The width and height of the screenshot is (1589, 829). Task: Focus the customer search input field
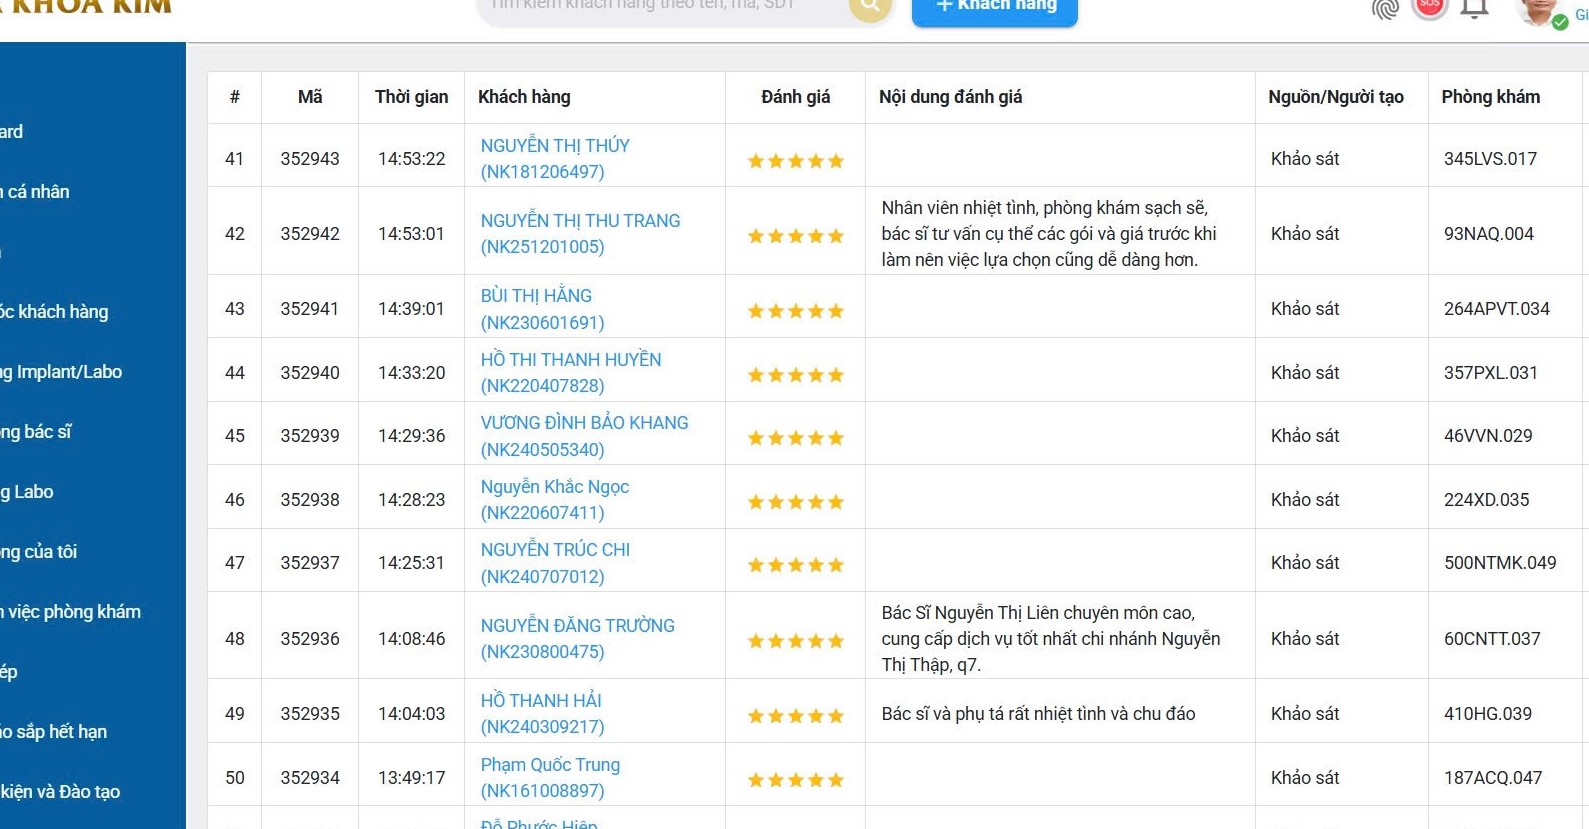[660, 7]
